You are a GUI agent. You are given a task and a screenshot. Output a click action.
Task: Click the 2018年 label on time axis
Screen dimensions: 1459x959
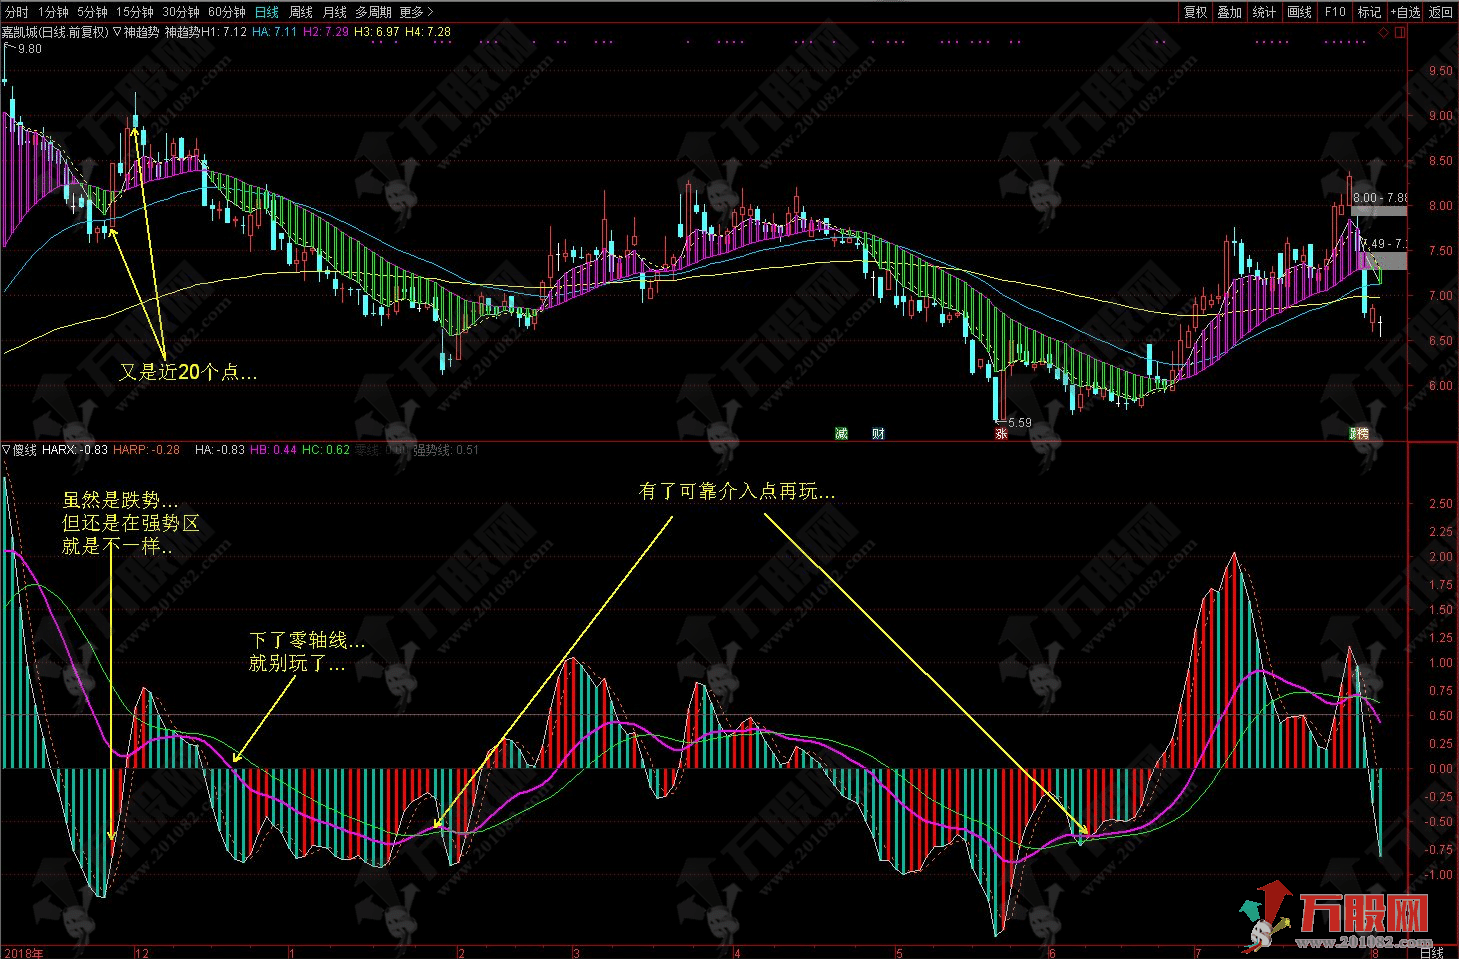[x=23, y=952]
